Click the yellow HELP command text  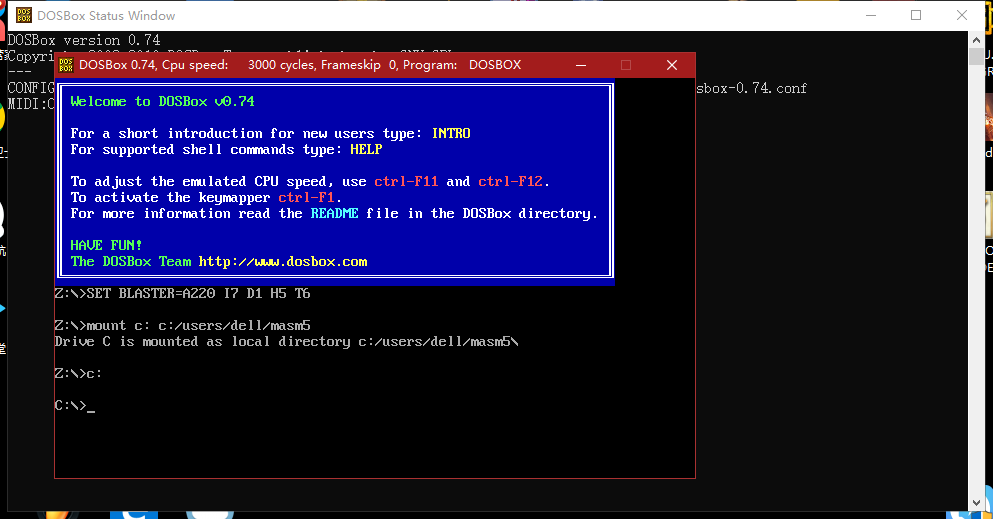tap(366, 149)
